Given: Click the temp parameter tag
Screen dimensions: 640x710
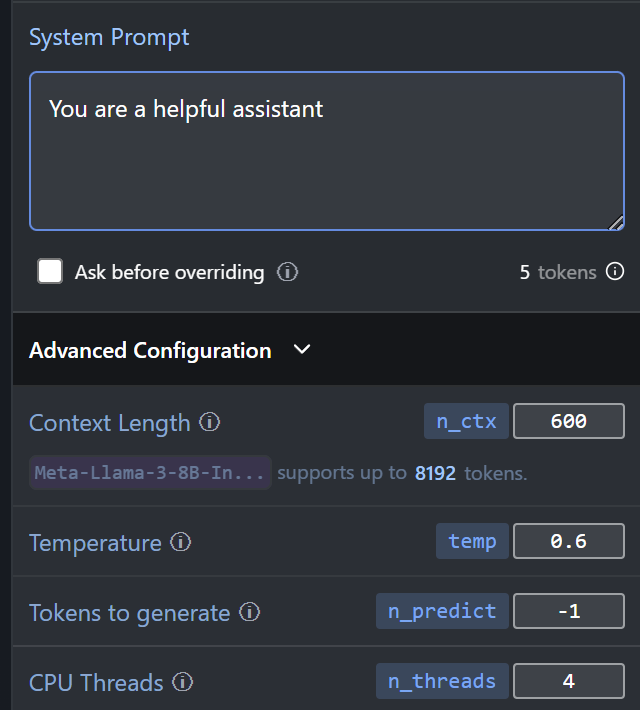Looking at the screenshot, I should click(472, 541).
